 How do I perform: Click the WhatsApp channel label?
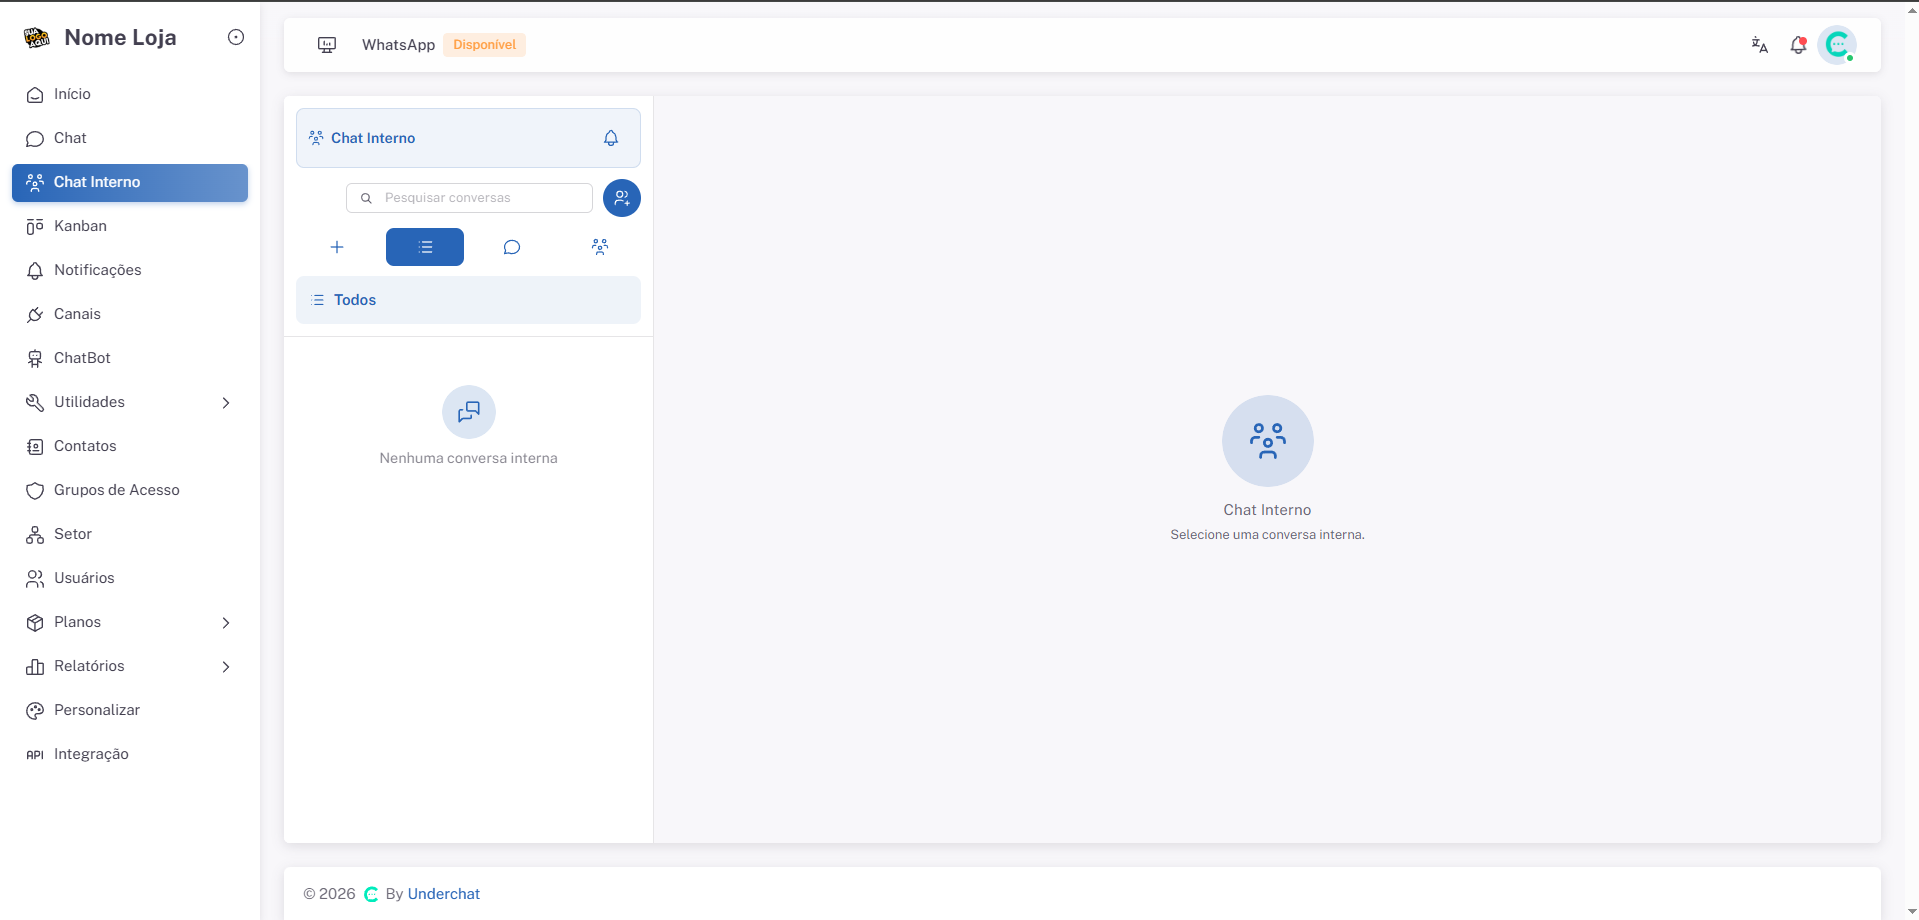398,45
